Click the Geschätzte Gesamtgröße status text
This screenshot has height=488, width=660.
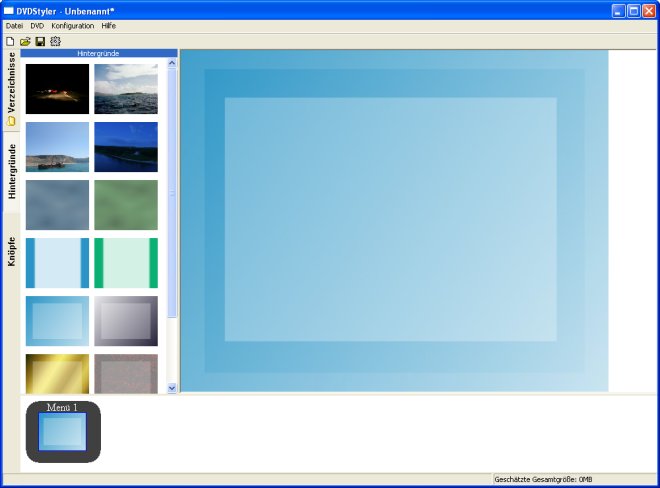coord(543,479)
